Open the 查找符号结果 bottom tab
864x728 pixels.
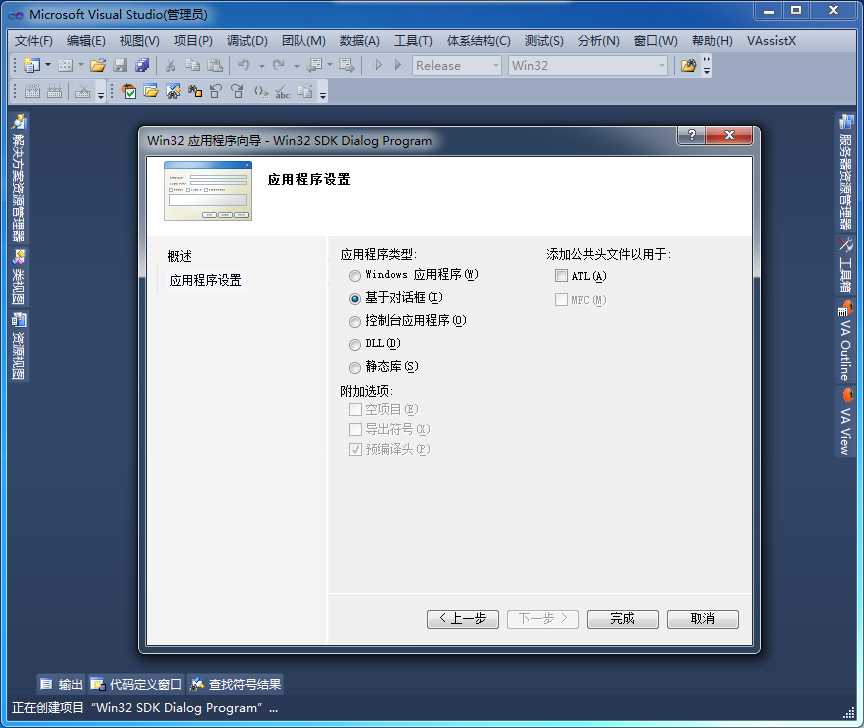(x=235, y=684)
